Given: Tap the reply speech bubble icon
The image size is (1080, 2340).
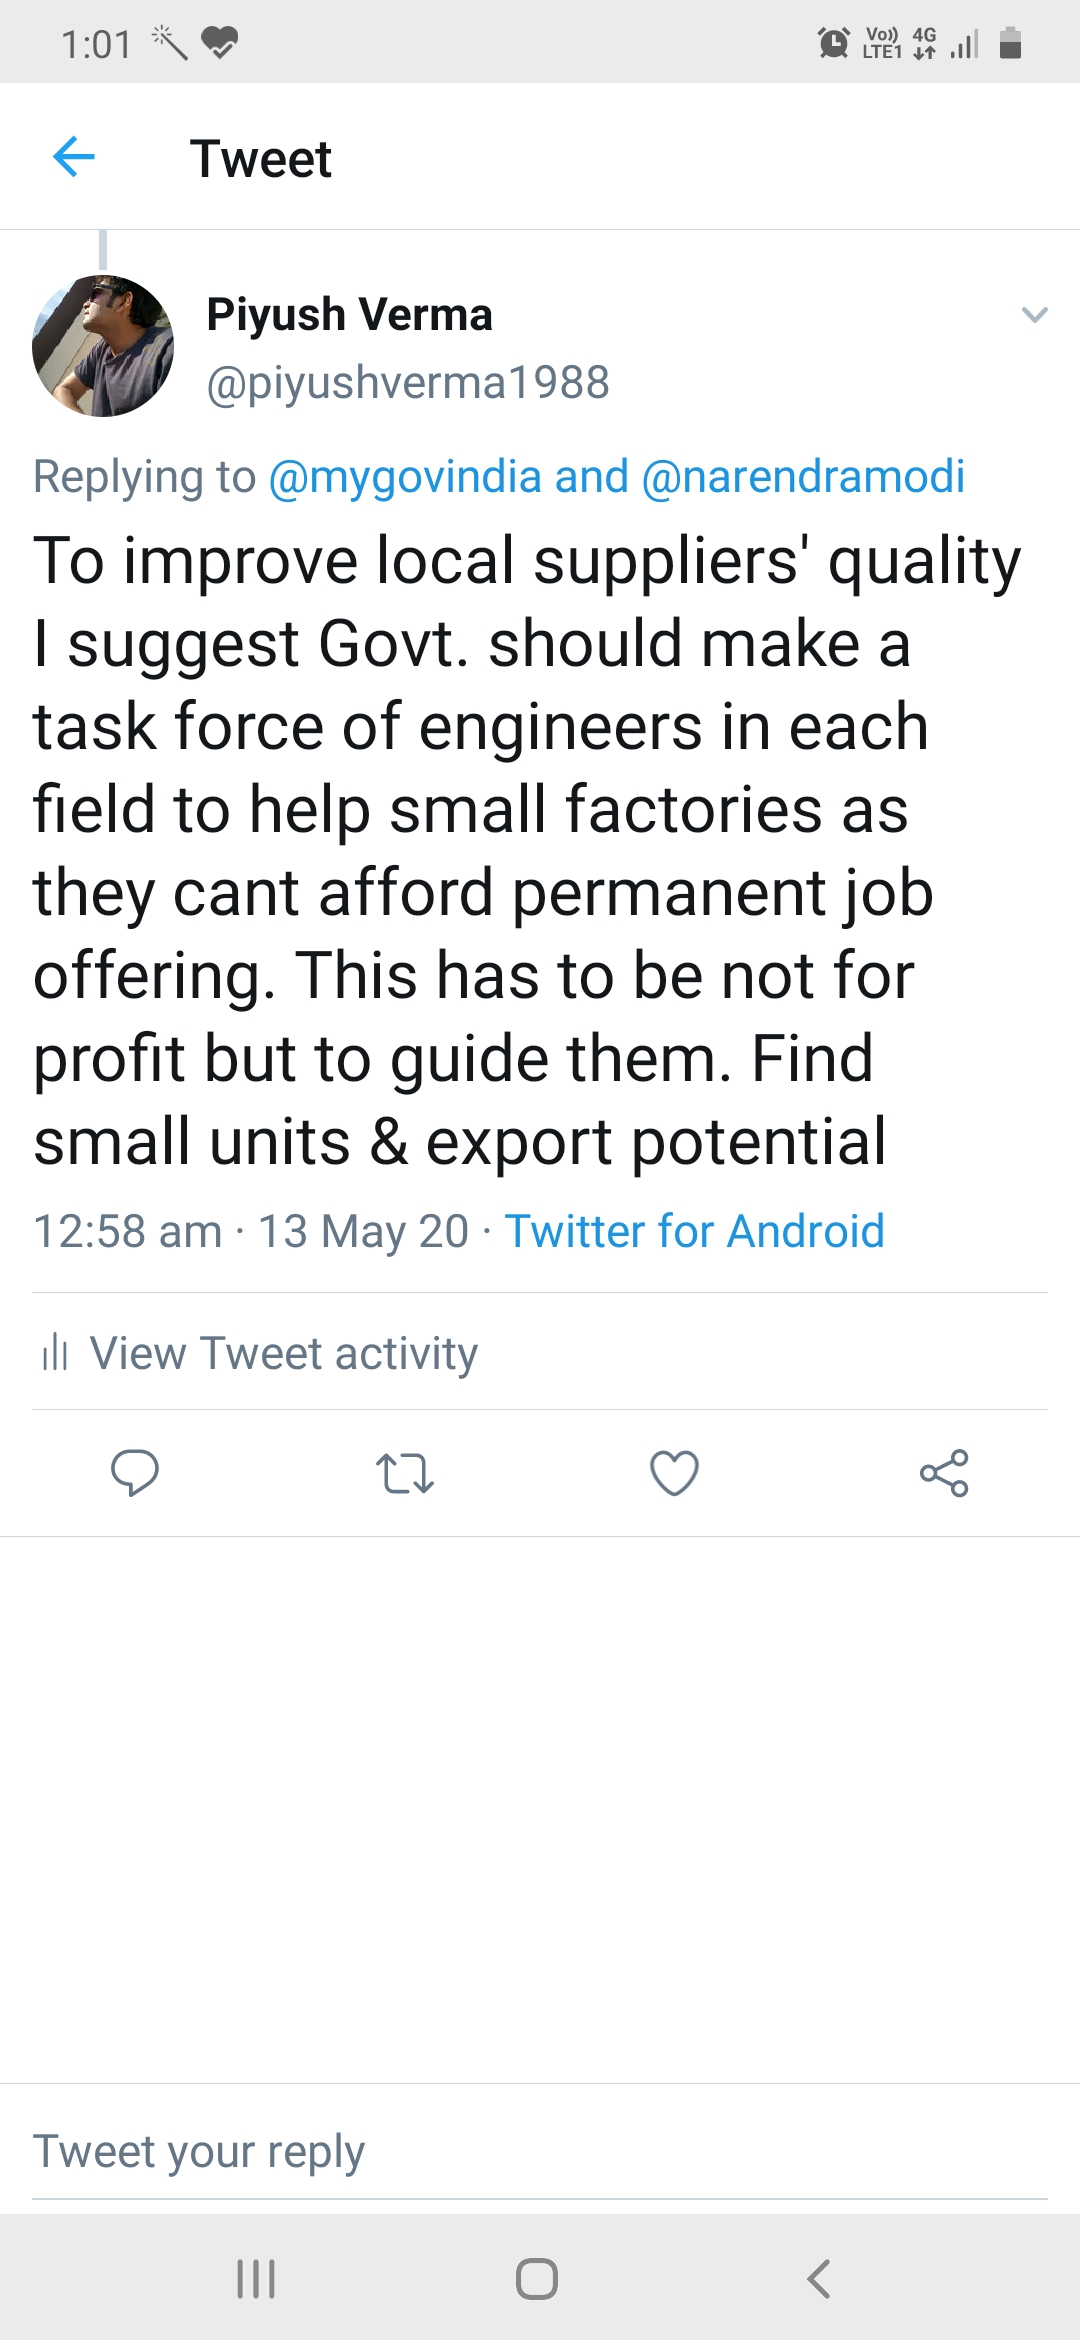Looking at the screenshot, I should coord(135,1472).
